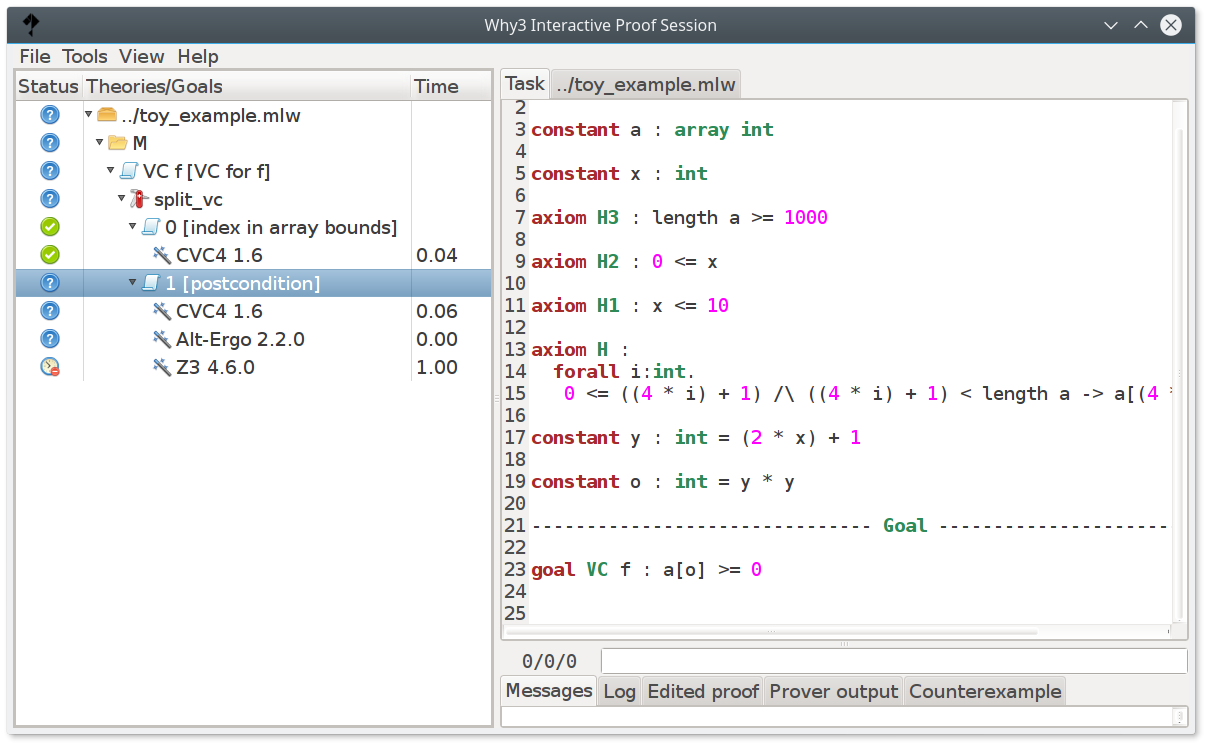Click unknown status icon of CVC4 0.06 row
This screenshot has height=747, width=1208.
tap(50, 311)
